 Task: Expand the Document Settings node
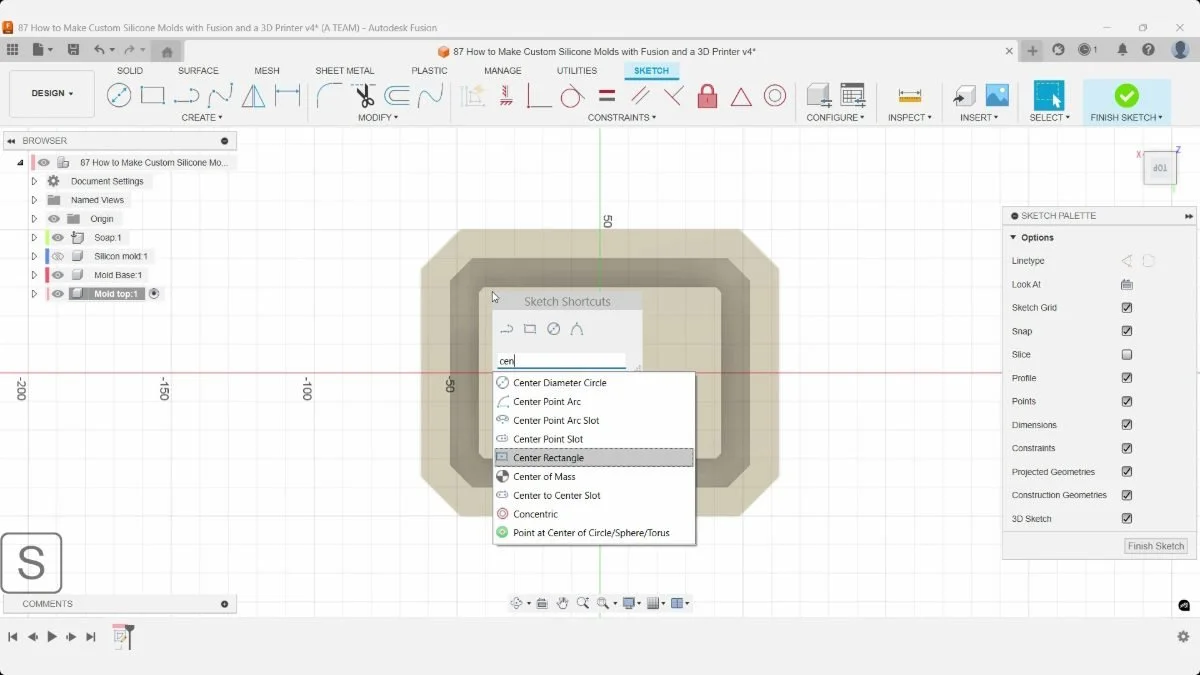point(34,181)
